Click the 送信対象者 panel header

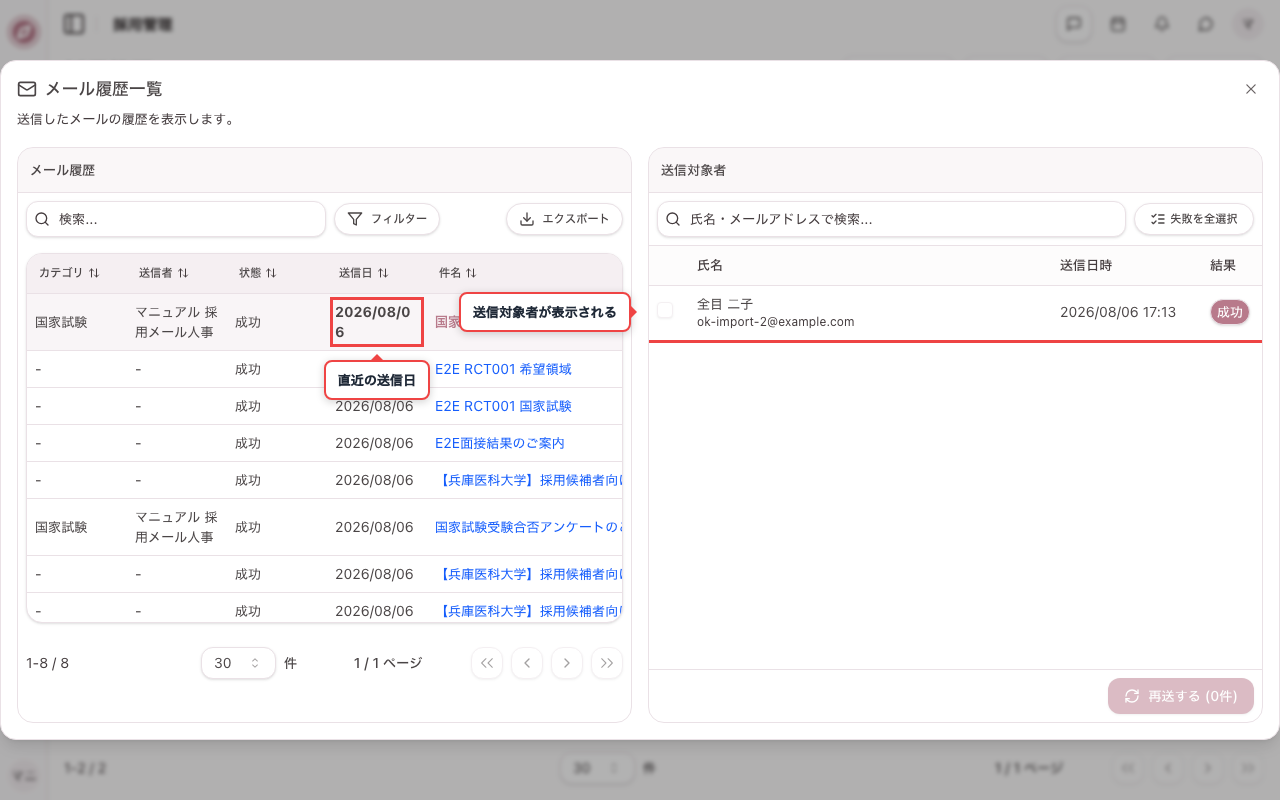click(x=955, y=170)
